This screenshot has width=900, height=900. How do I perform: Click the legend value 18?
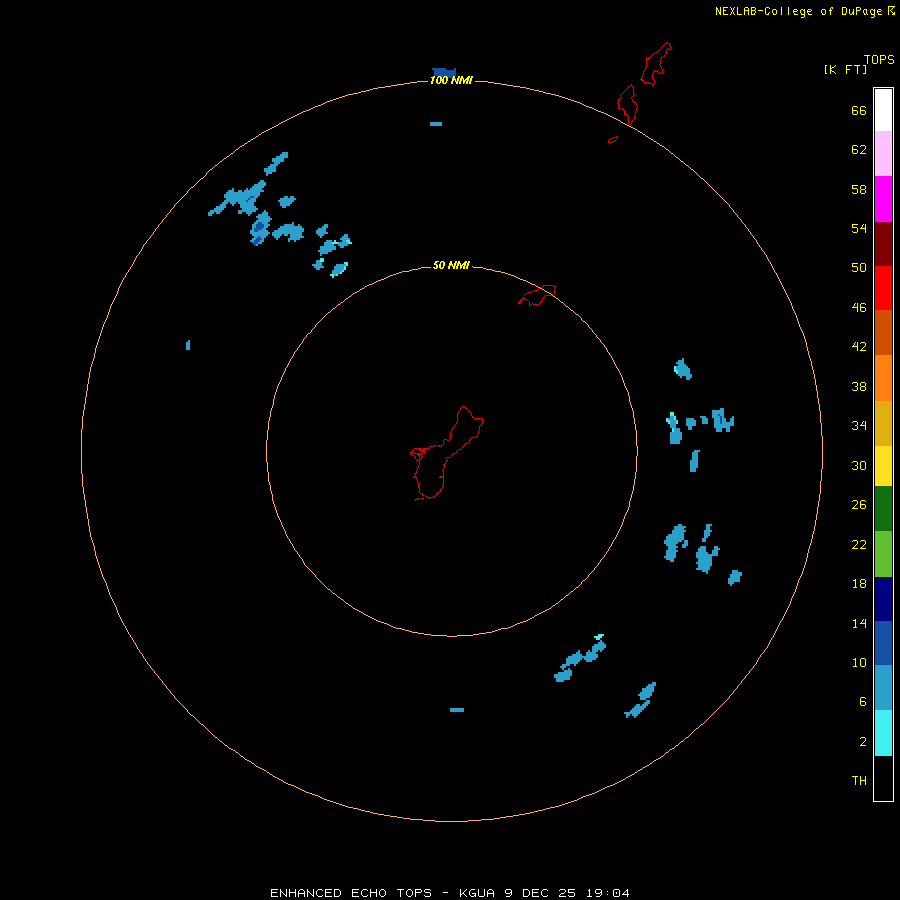coord(859,584)
